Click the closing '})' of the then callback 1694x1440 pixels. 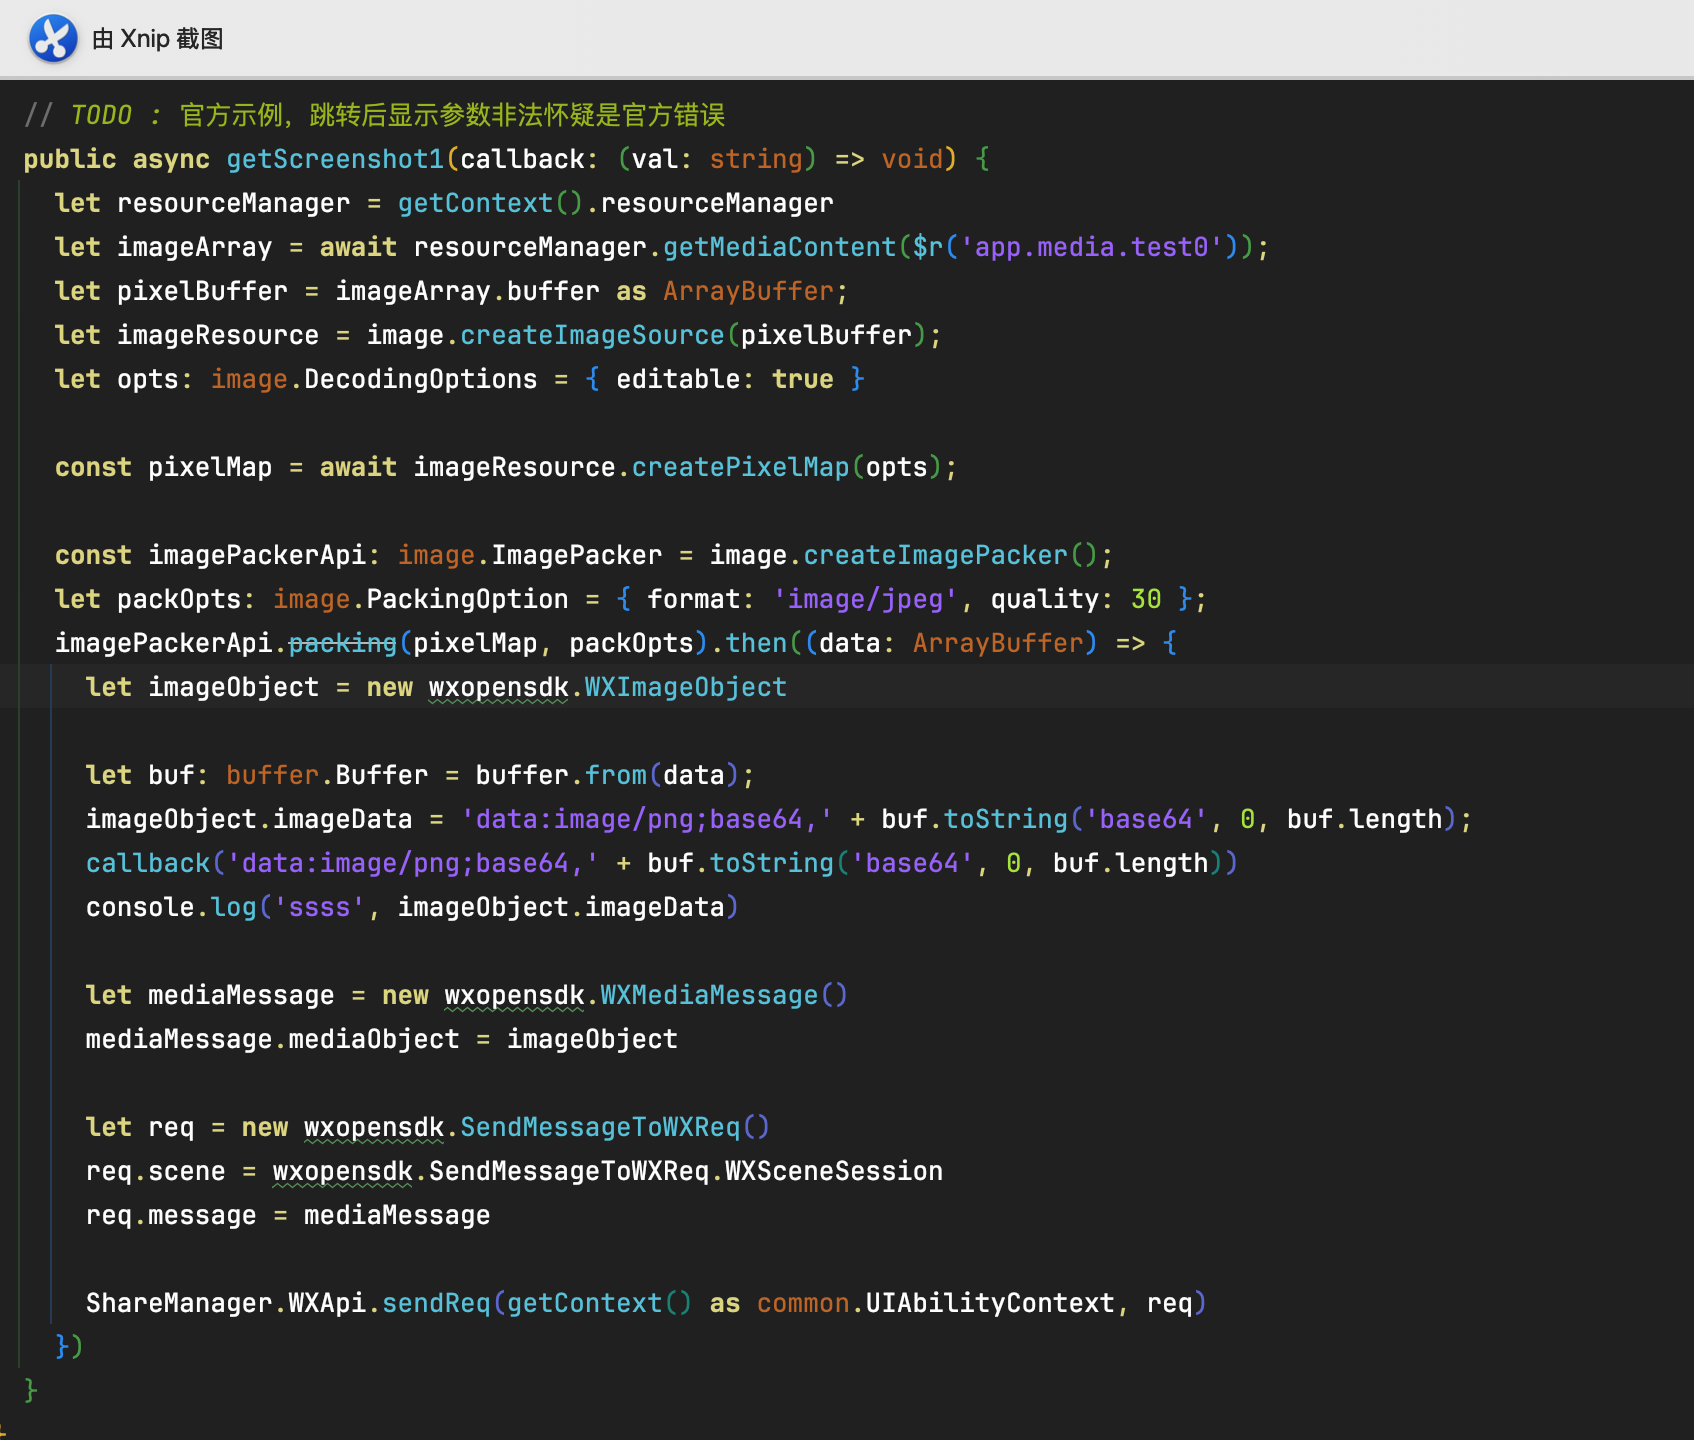pyautogui.click(x=69, y=1347)
